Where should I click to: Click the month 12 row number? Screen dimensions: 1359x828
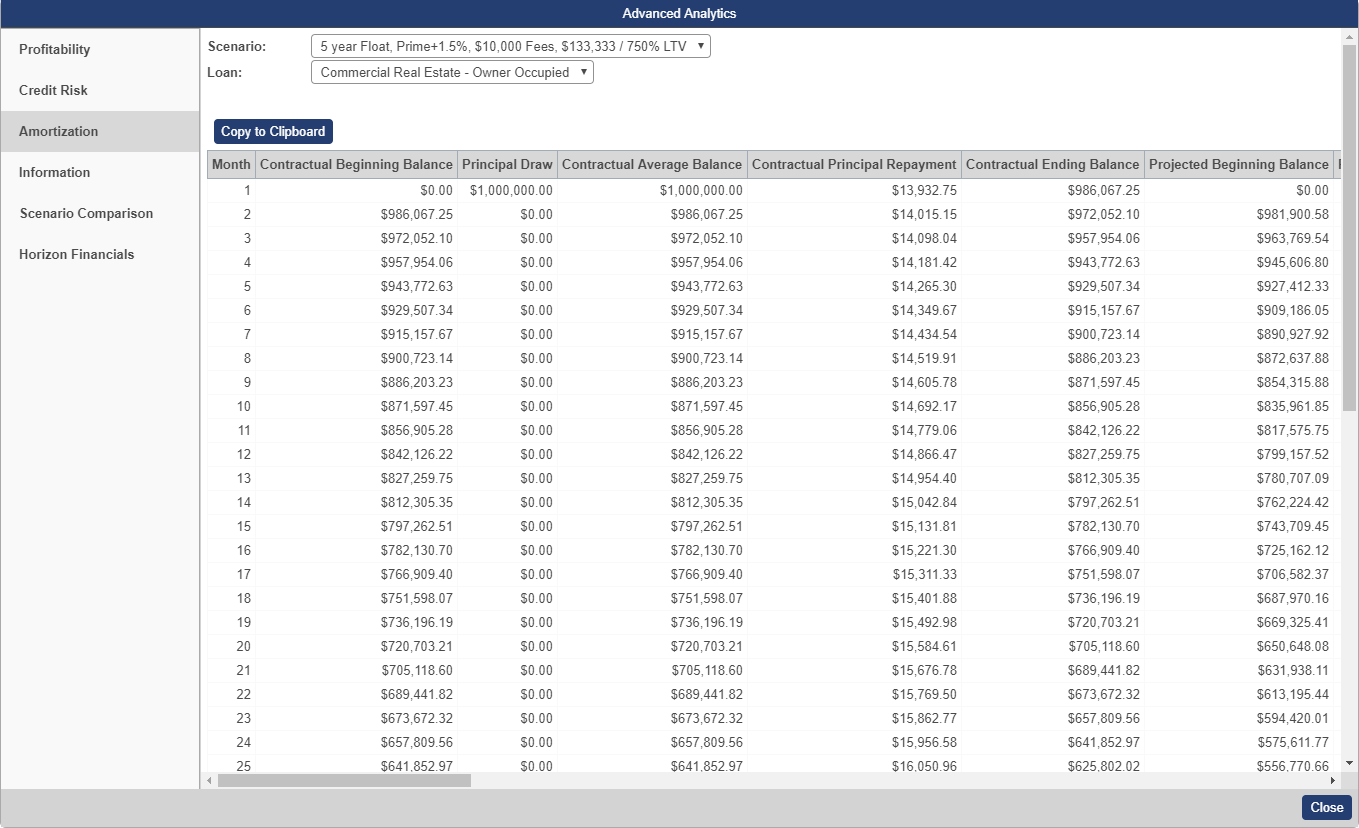point(231,454)
